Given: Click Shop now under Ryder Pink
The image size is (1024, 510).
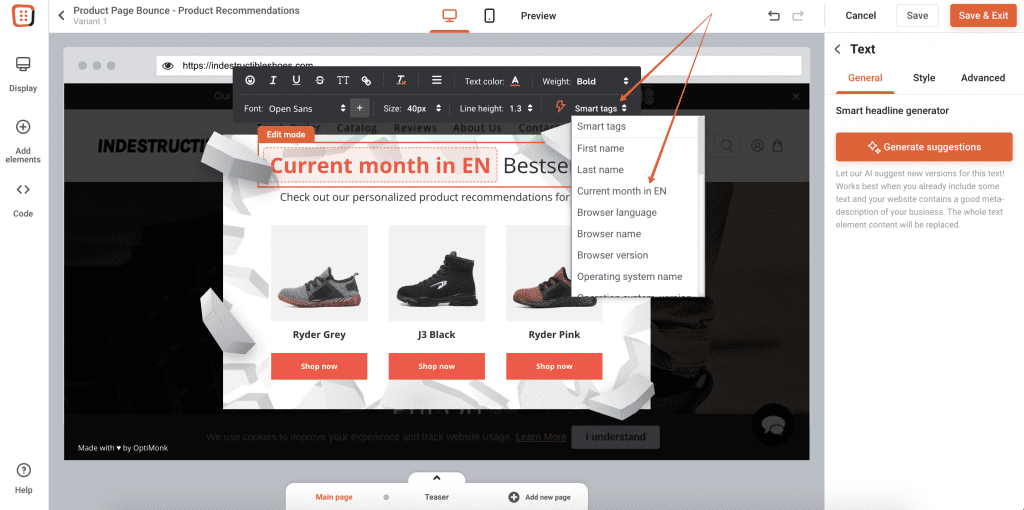Looking at the screenshot, I should point(554,366).
